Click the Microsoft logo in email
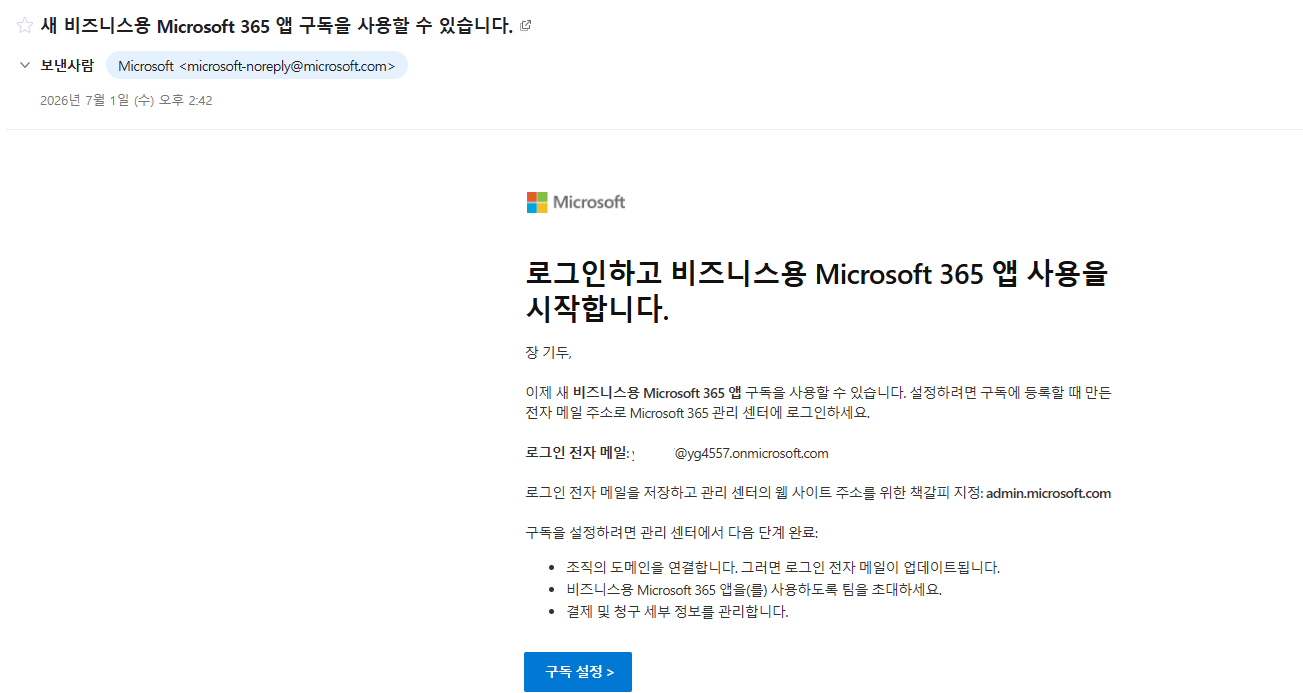1303x693 pixels. tap(576, 202)
